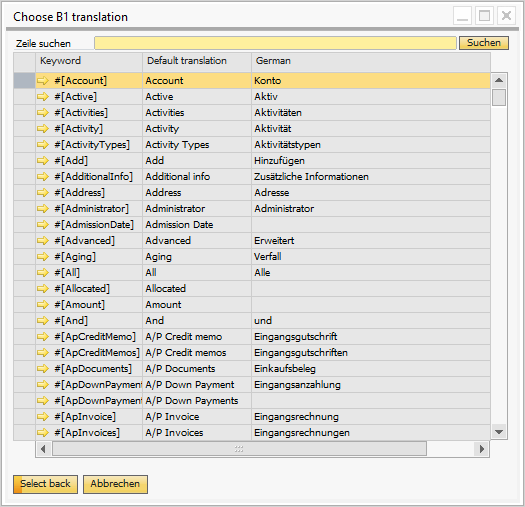Viewport: 525px width, 507px height.
Task: Click the yellow arrow for #[Add] keyword
Action: coord(43,161)
